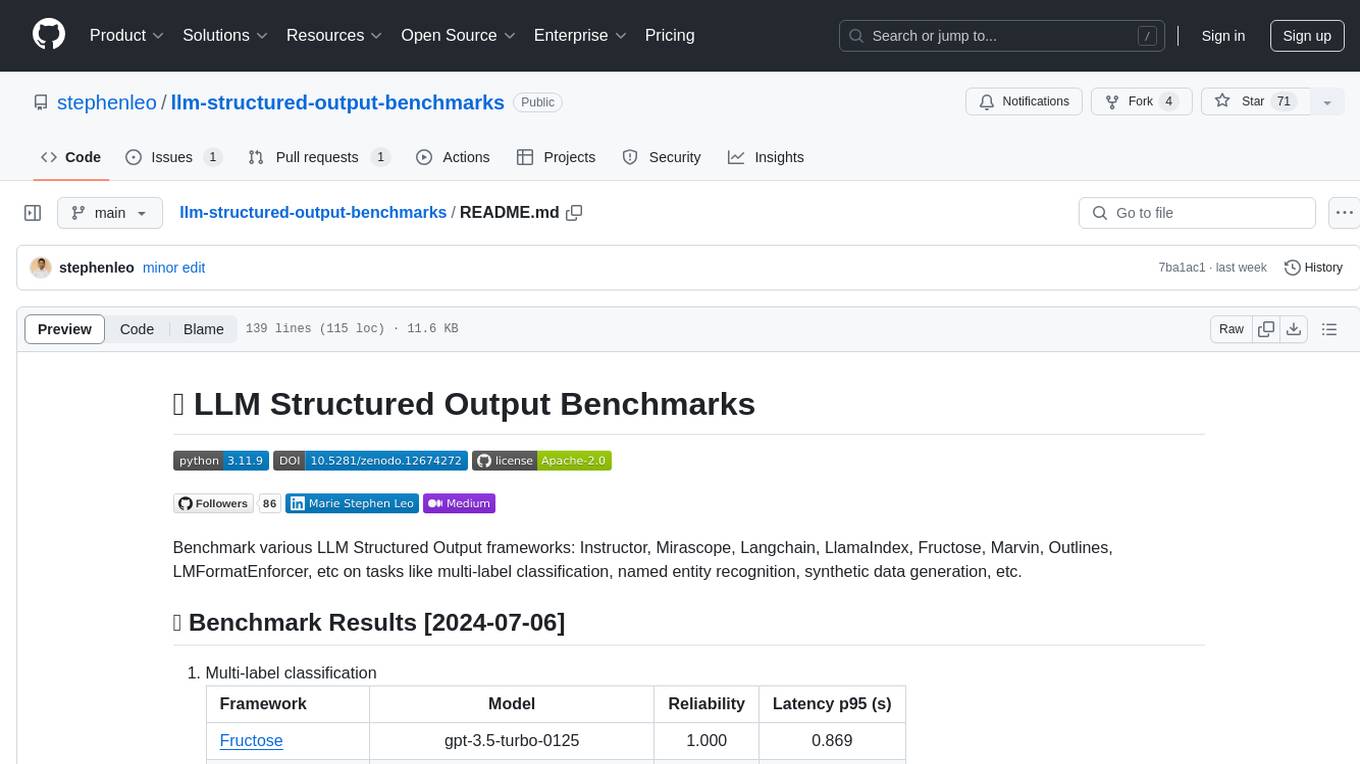Click the Reliability column header
The image size is (1360, 764).
pos(706,704)
